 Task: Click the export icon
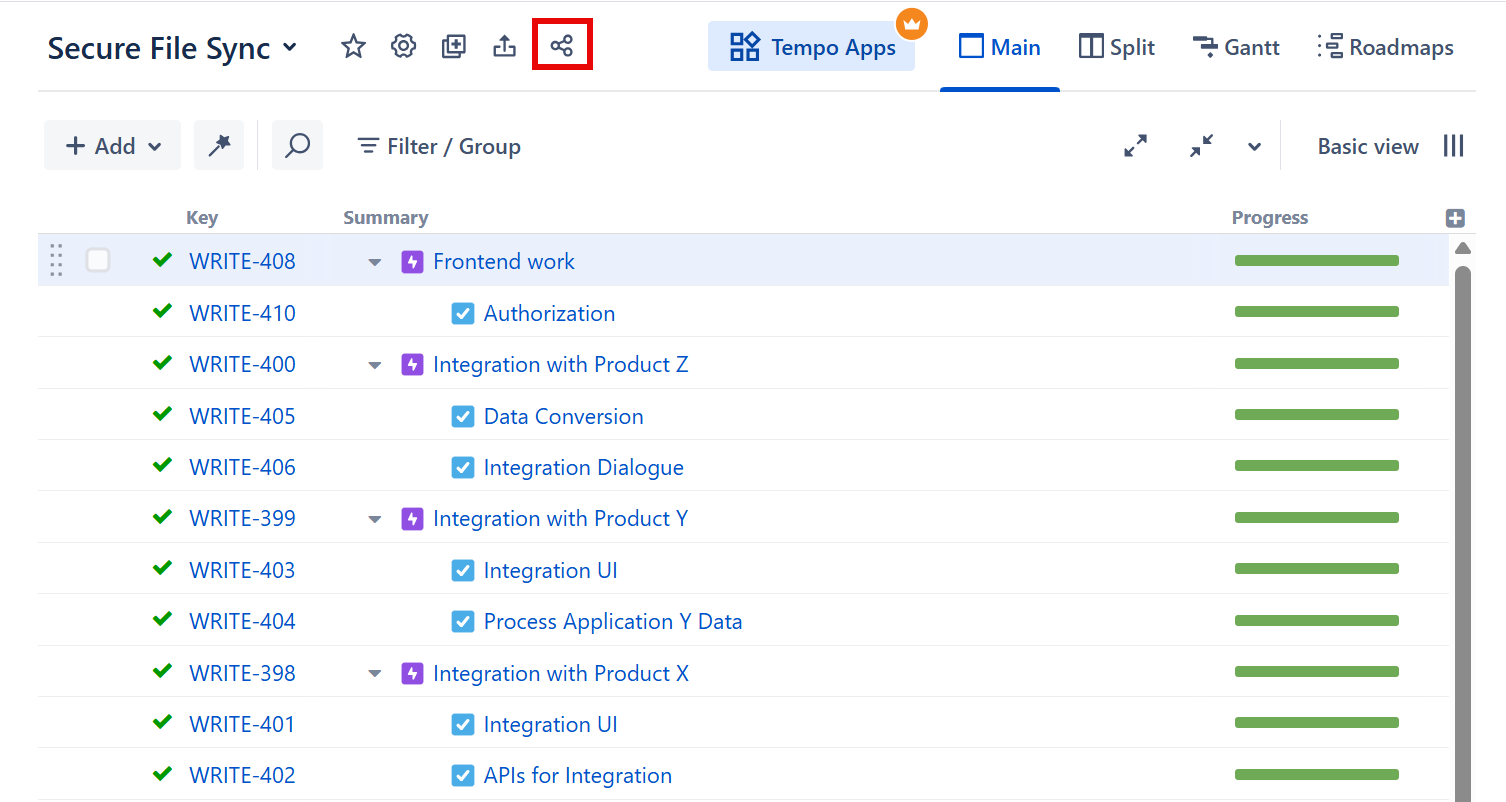[x=505, y=46]
